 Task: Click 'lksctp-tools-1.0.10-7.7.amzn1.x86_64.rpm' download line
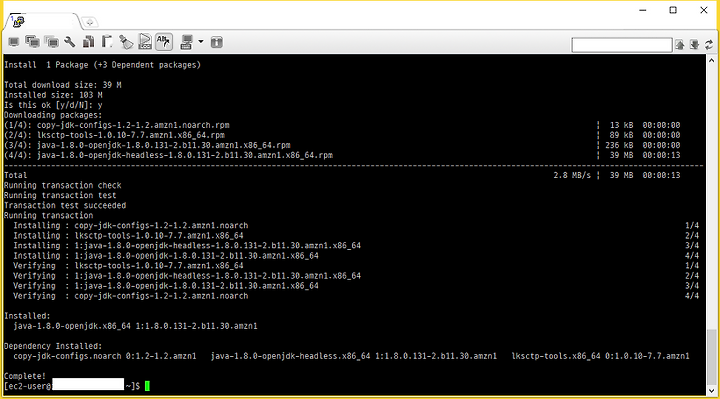[x=114, y=135]
